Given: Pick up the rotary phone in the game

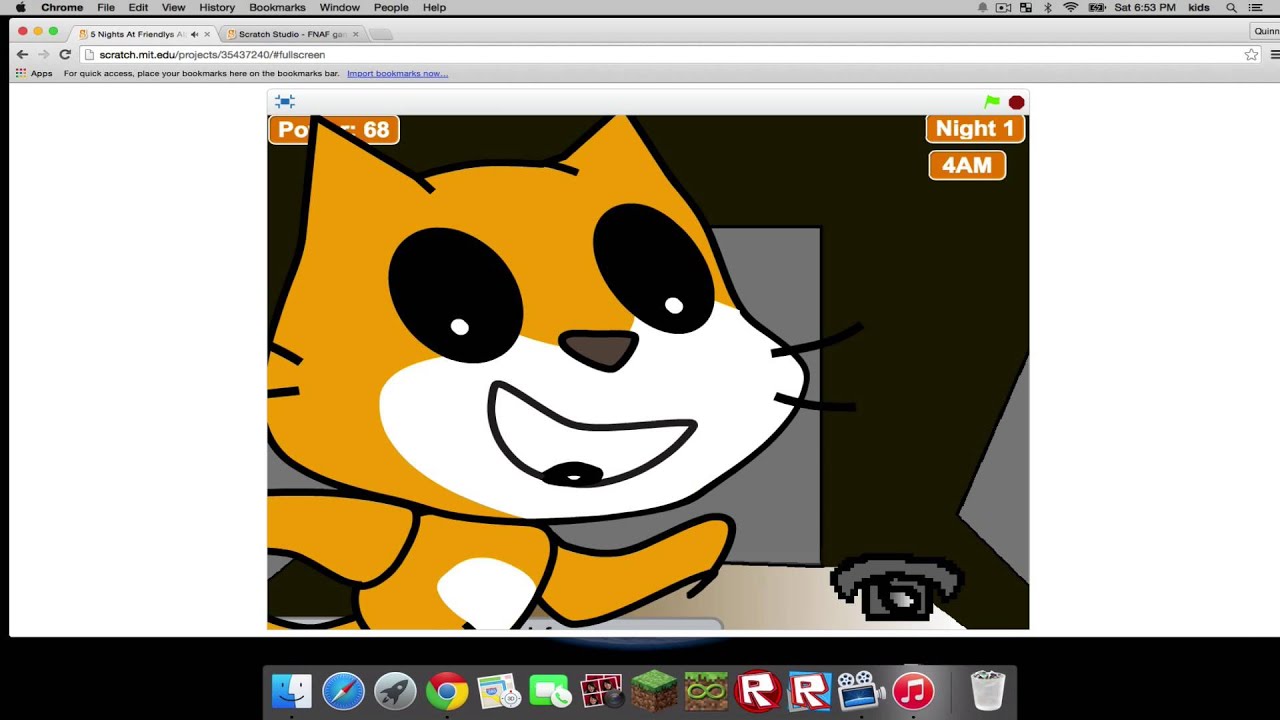Looking at the screenshot, I should [897, 588].
